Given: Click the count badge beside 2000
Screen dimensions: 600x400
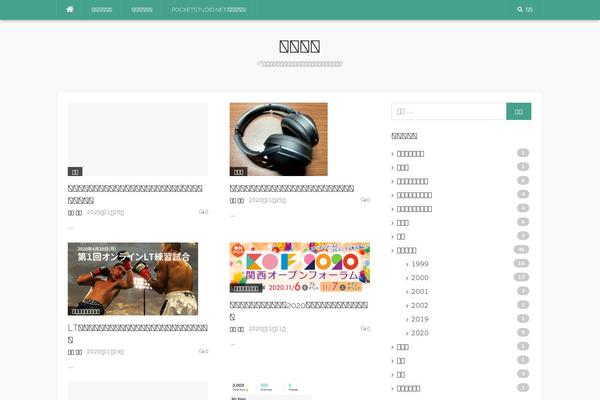Looking at the screenshot, I should pyautogui.click(x=521, y=277).
